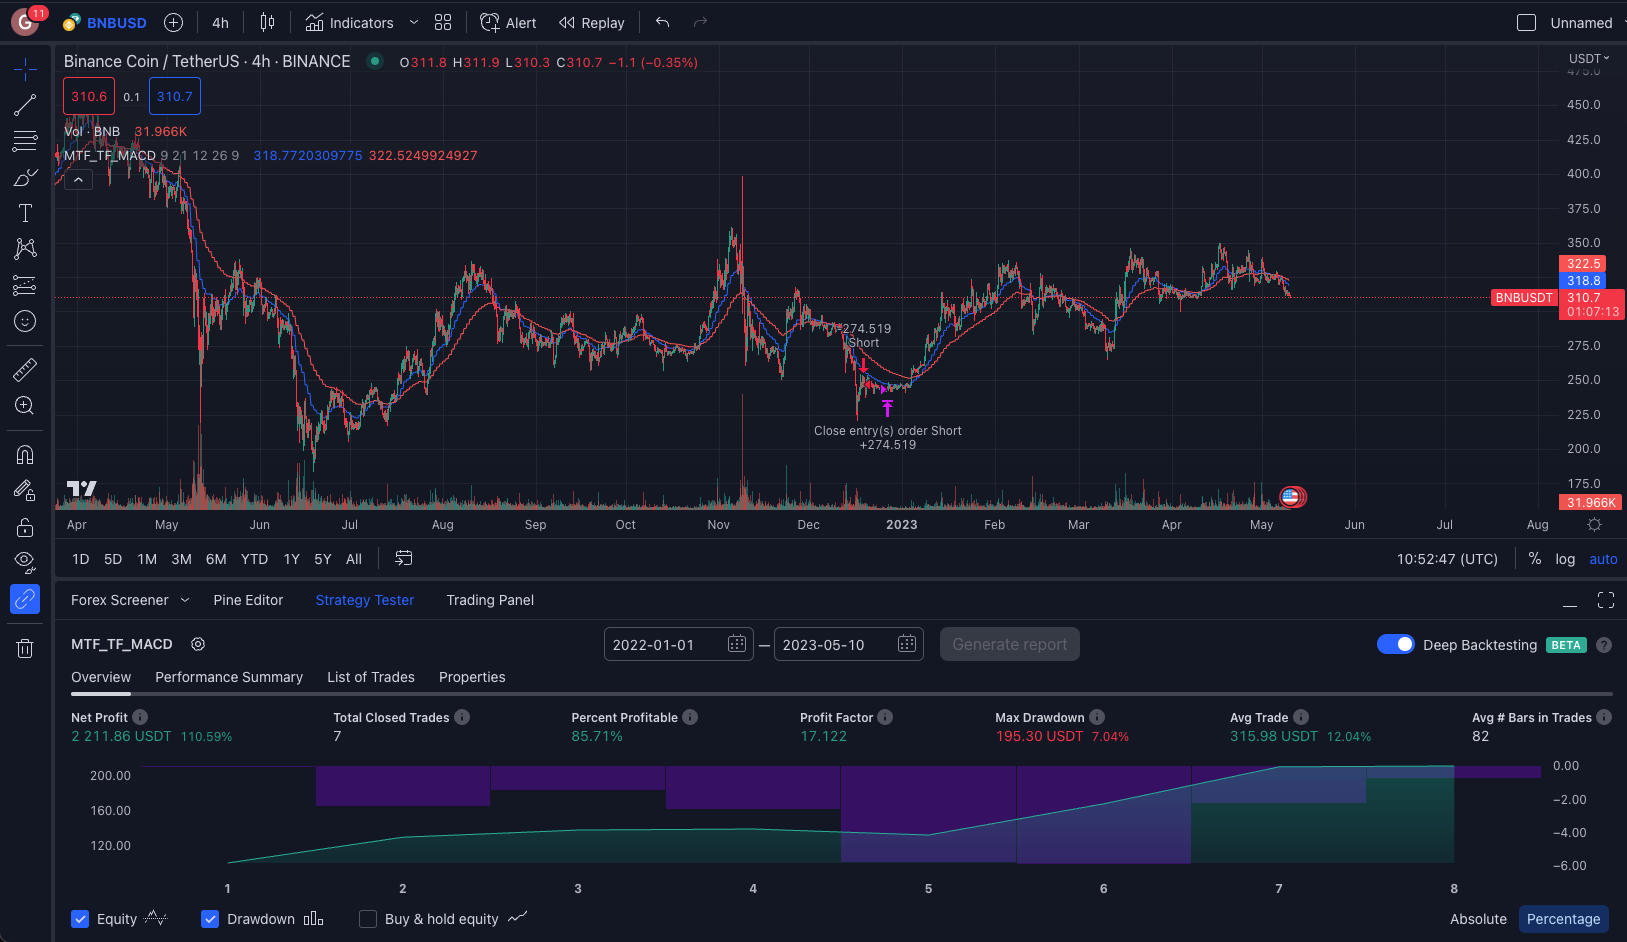Open end date calendar picker

click(907, 644)
